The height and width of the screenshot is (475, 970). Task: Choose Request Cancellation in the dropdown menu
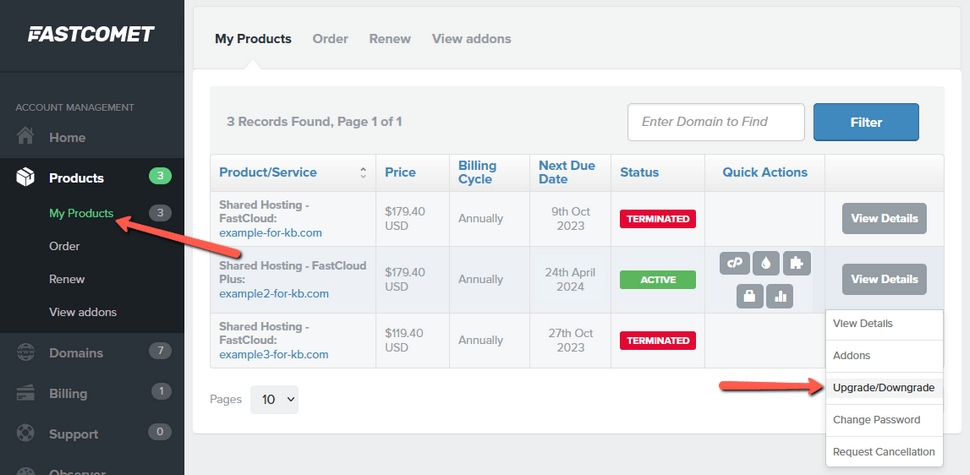[884, 452]
